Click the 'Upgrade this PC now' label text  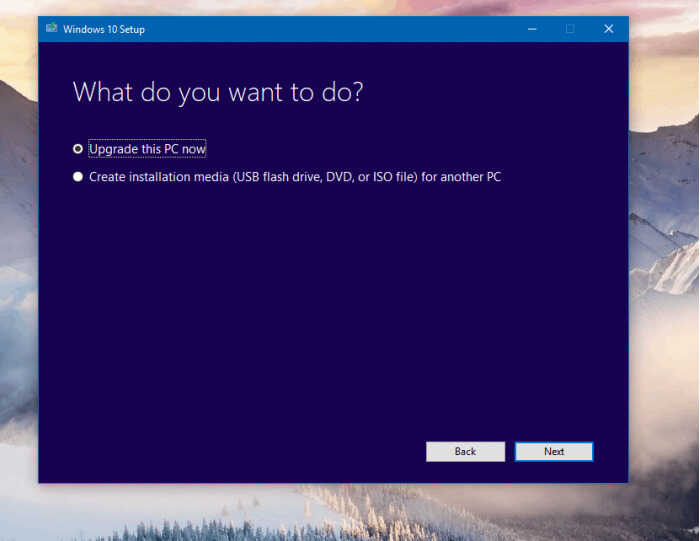(x=147, y=149)
